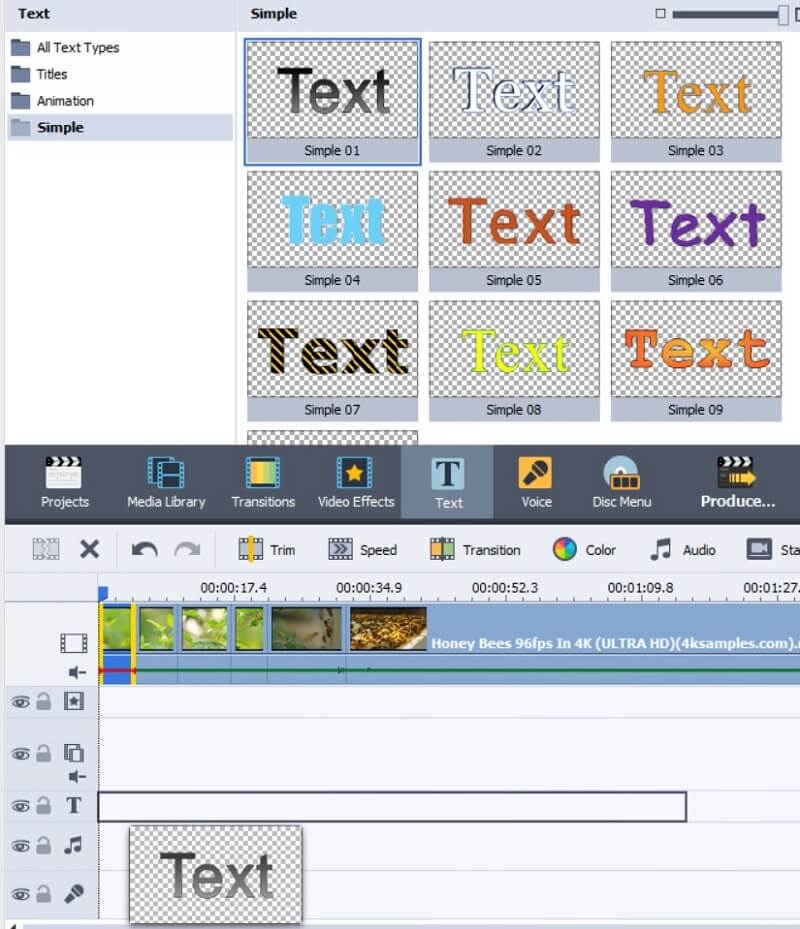Click the Redo arrow

point(187,550)
